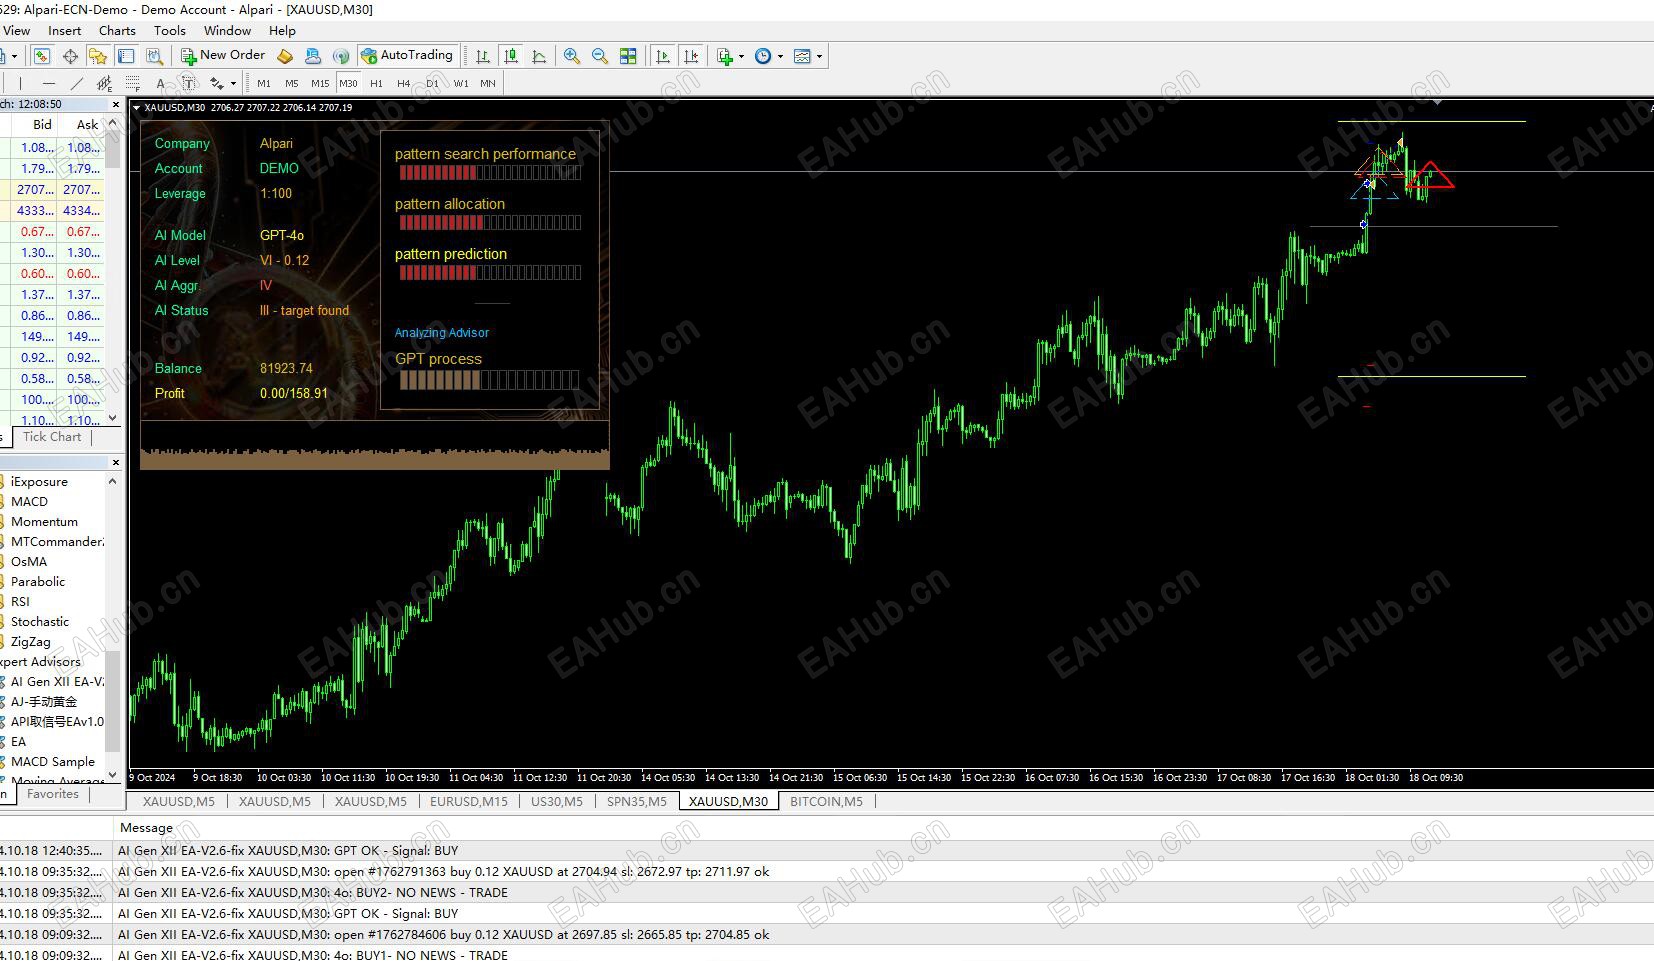Open the View menu
Screen dimensions: 1654x961
point(17,30)
